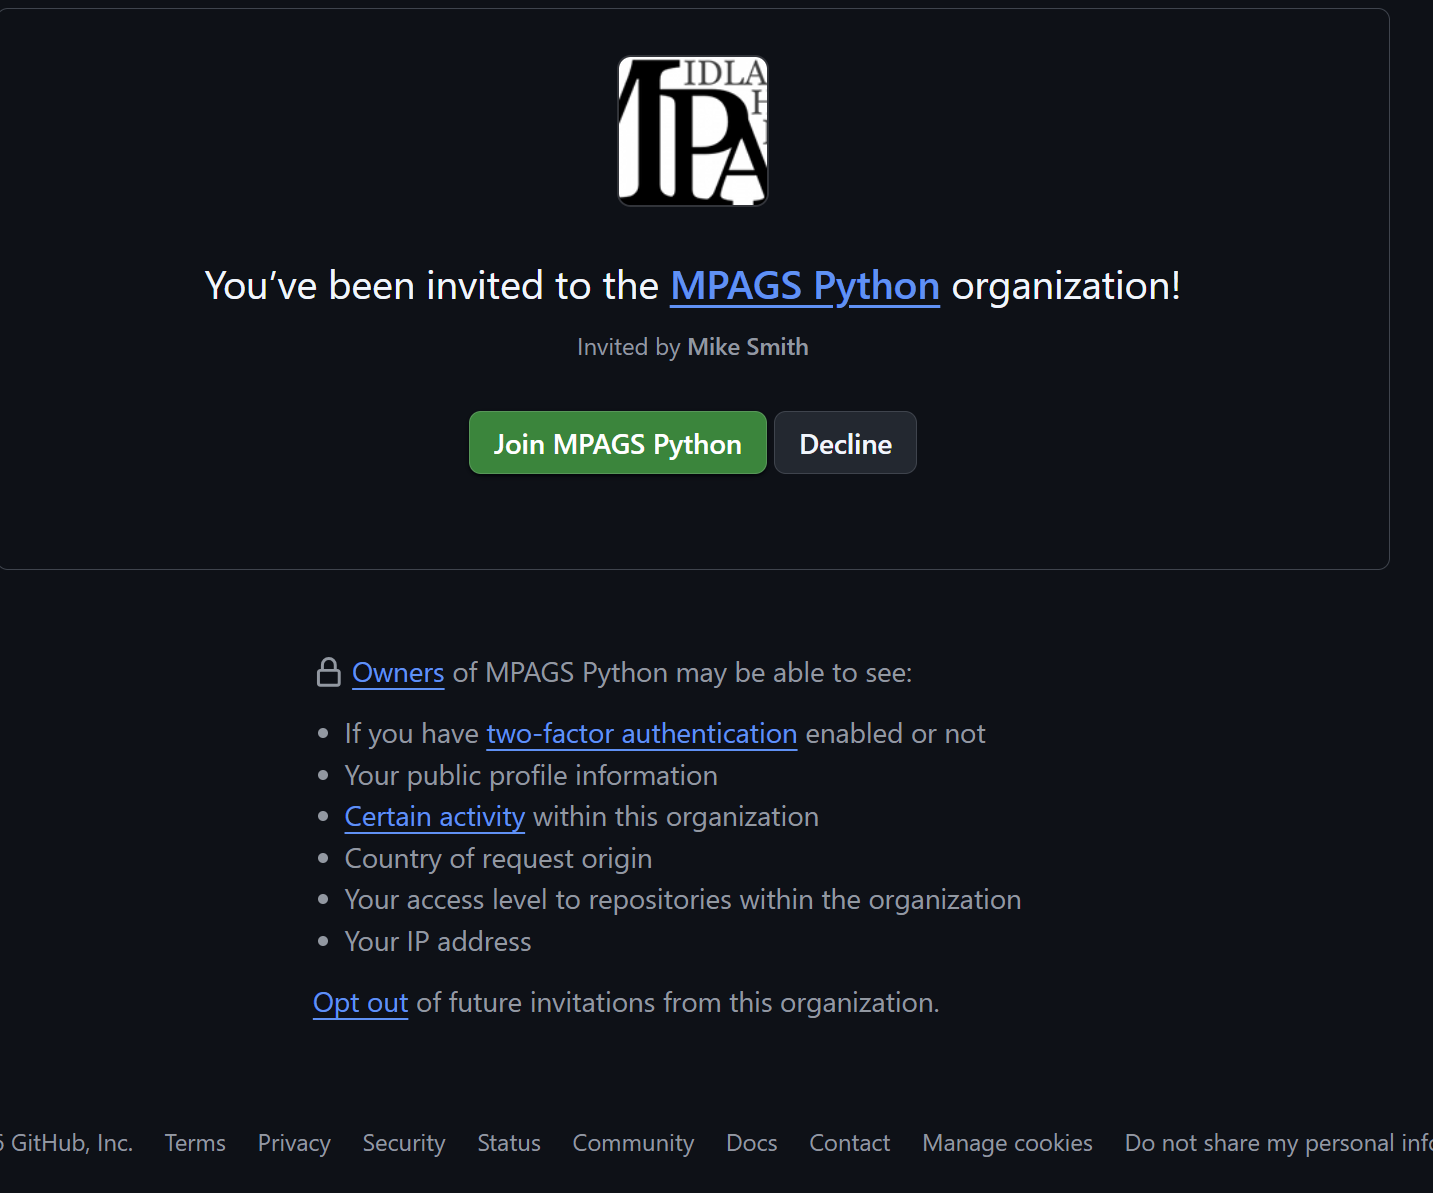Click the MPAGS organization logo image
This screenshot has width=1433, height=1193.
(x=692, y=131)
